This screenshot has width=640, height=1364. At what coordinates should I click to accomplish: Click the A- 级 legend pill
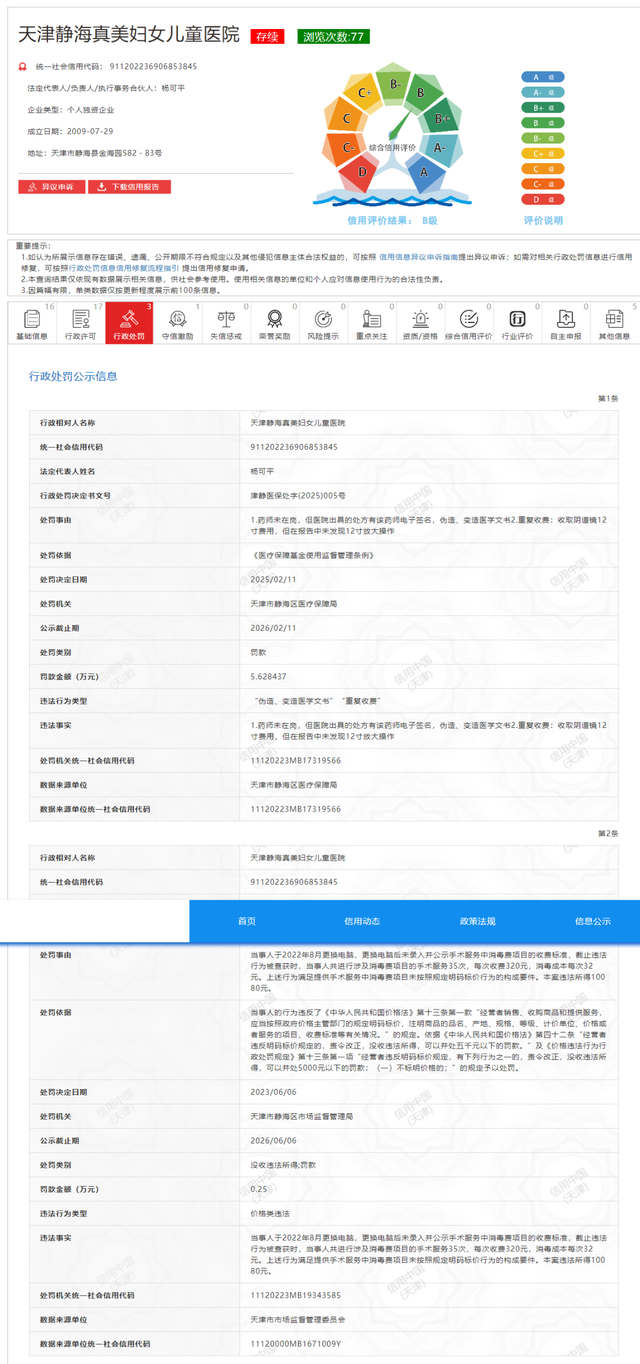[543, 92]
